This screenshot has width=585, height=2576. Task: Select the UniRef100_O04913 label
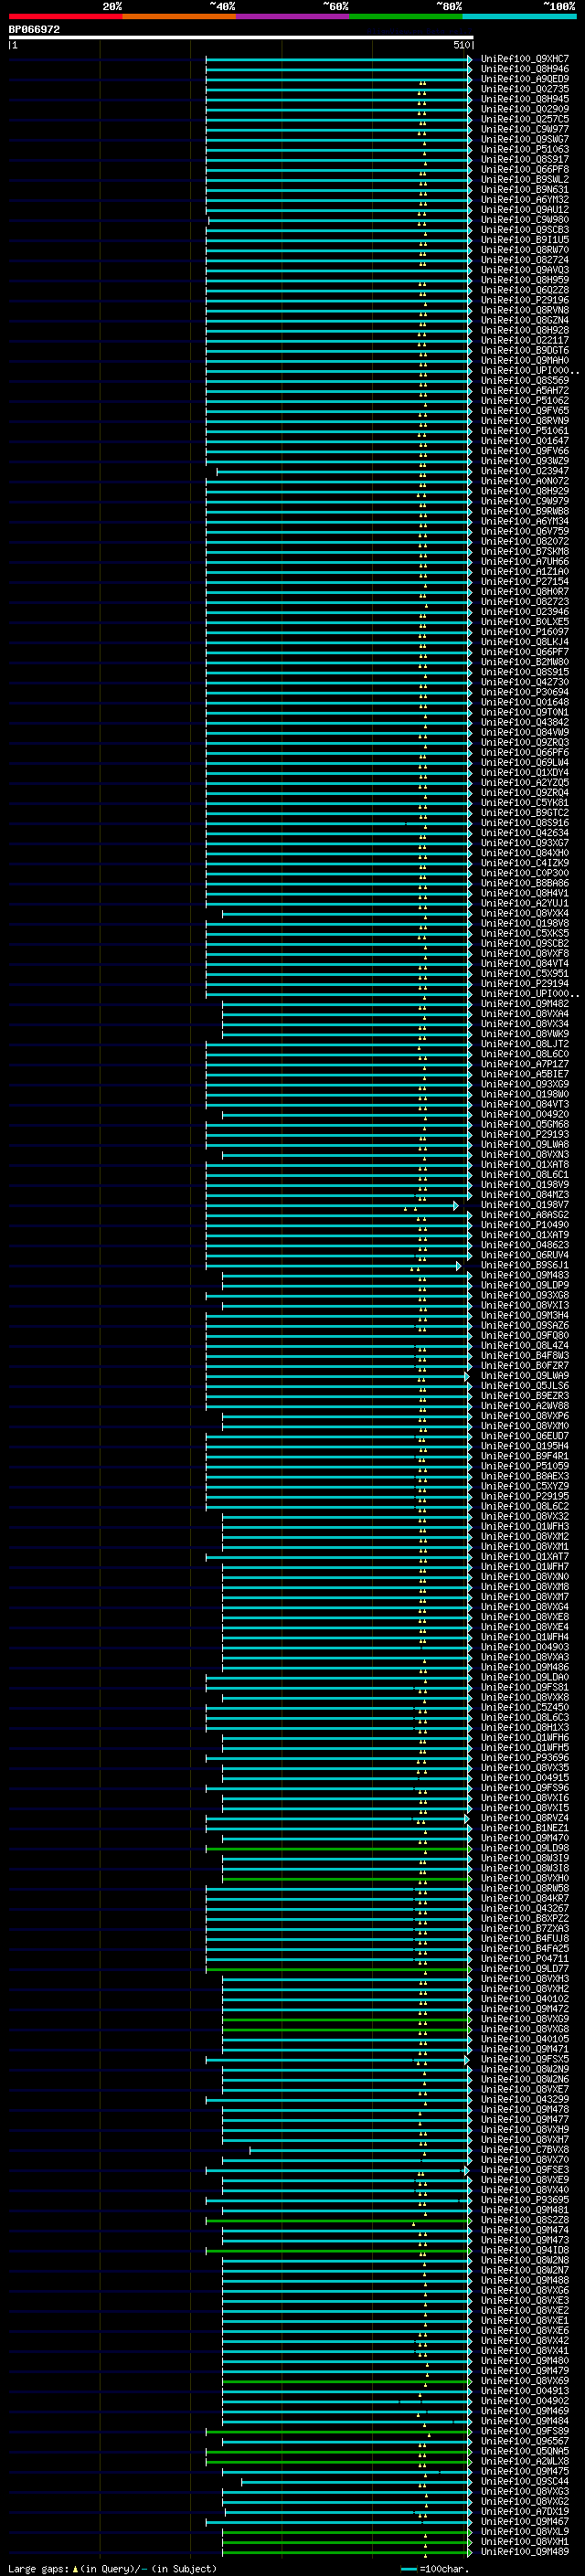point(524,2391)
